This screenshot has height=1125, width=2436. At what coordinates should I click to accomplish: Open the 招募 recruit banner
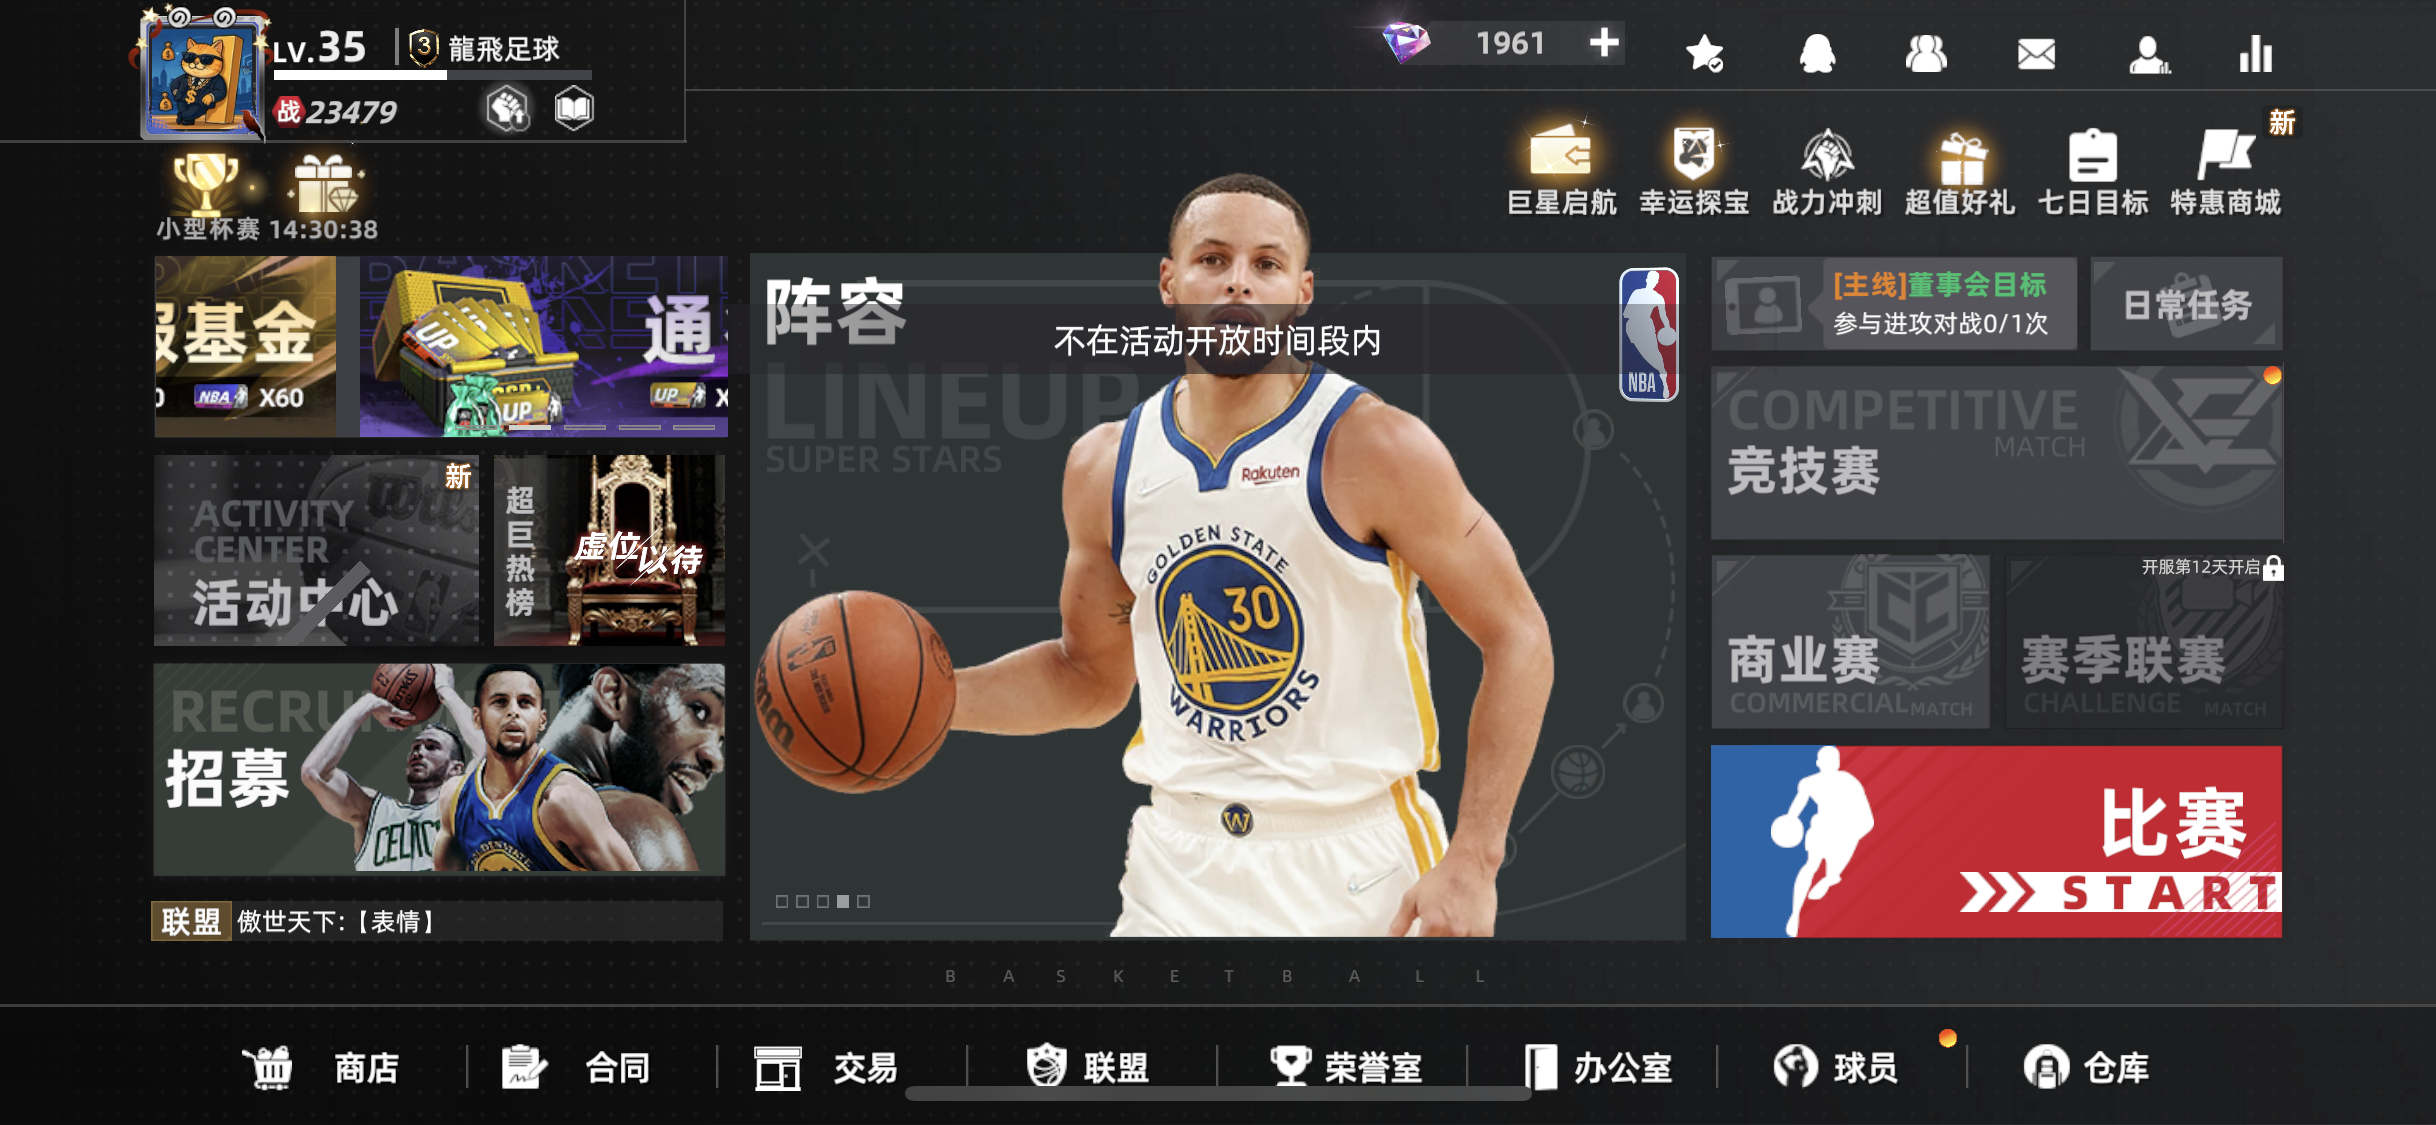[439, 769]
